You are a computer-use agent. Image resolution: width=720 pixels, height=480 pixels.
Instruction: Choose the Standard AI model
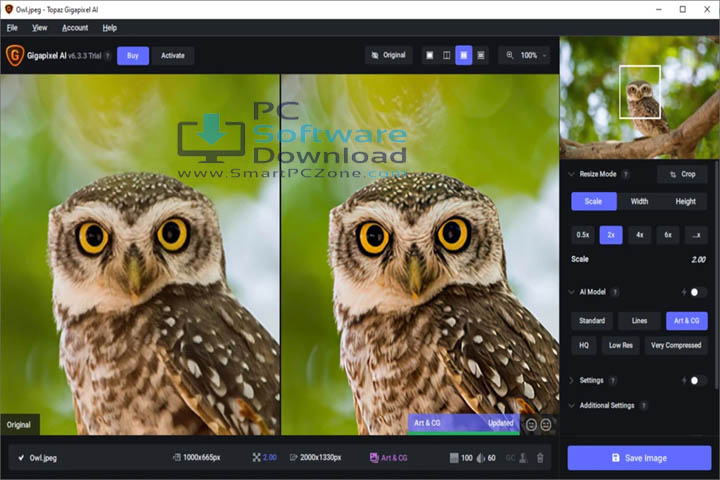(x=592, y=321)
